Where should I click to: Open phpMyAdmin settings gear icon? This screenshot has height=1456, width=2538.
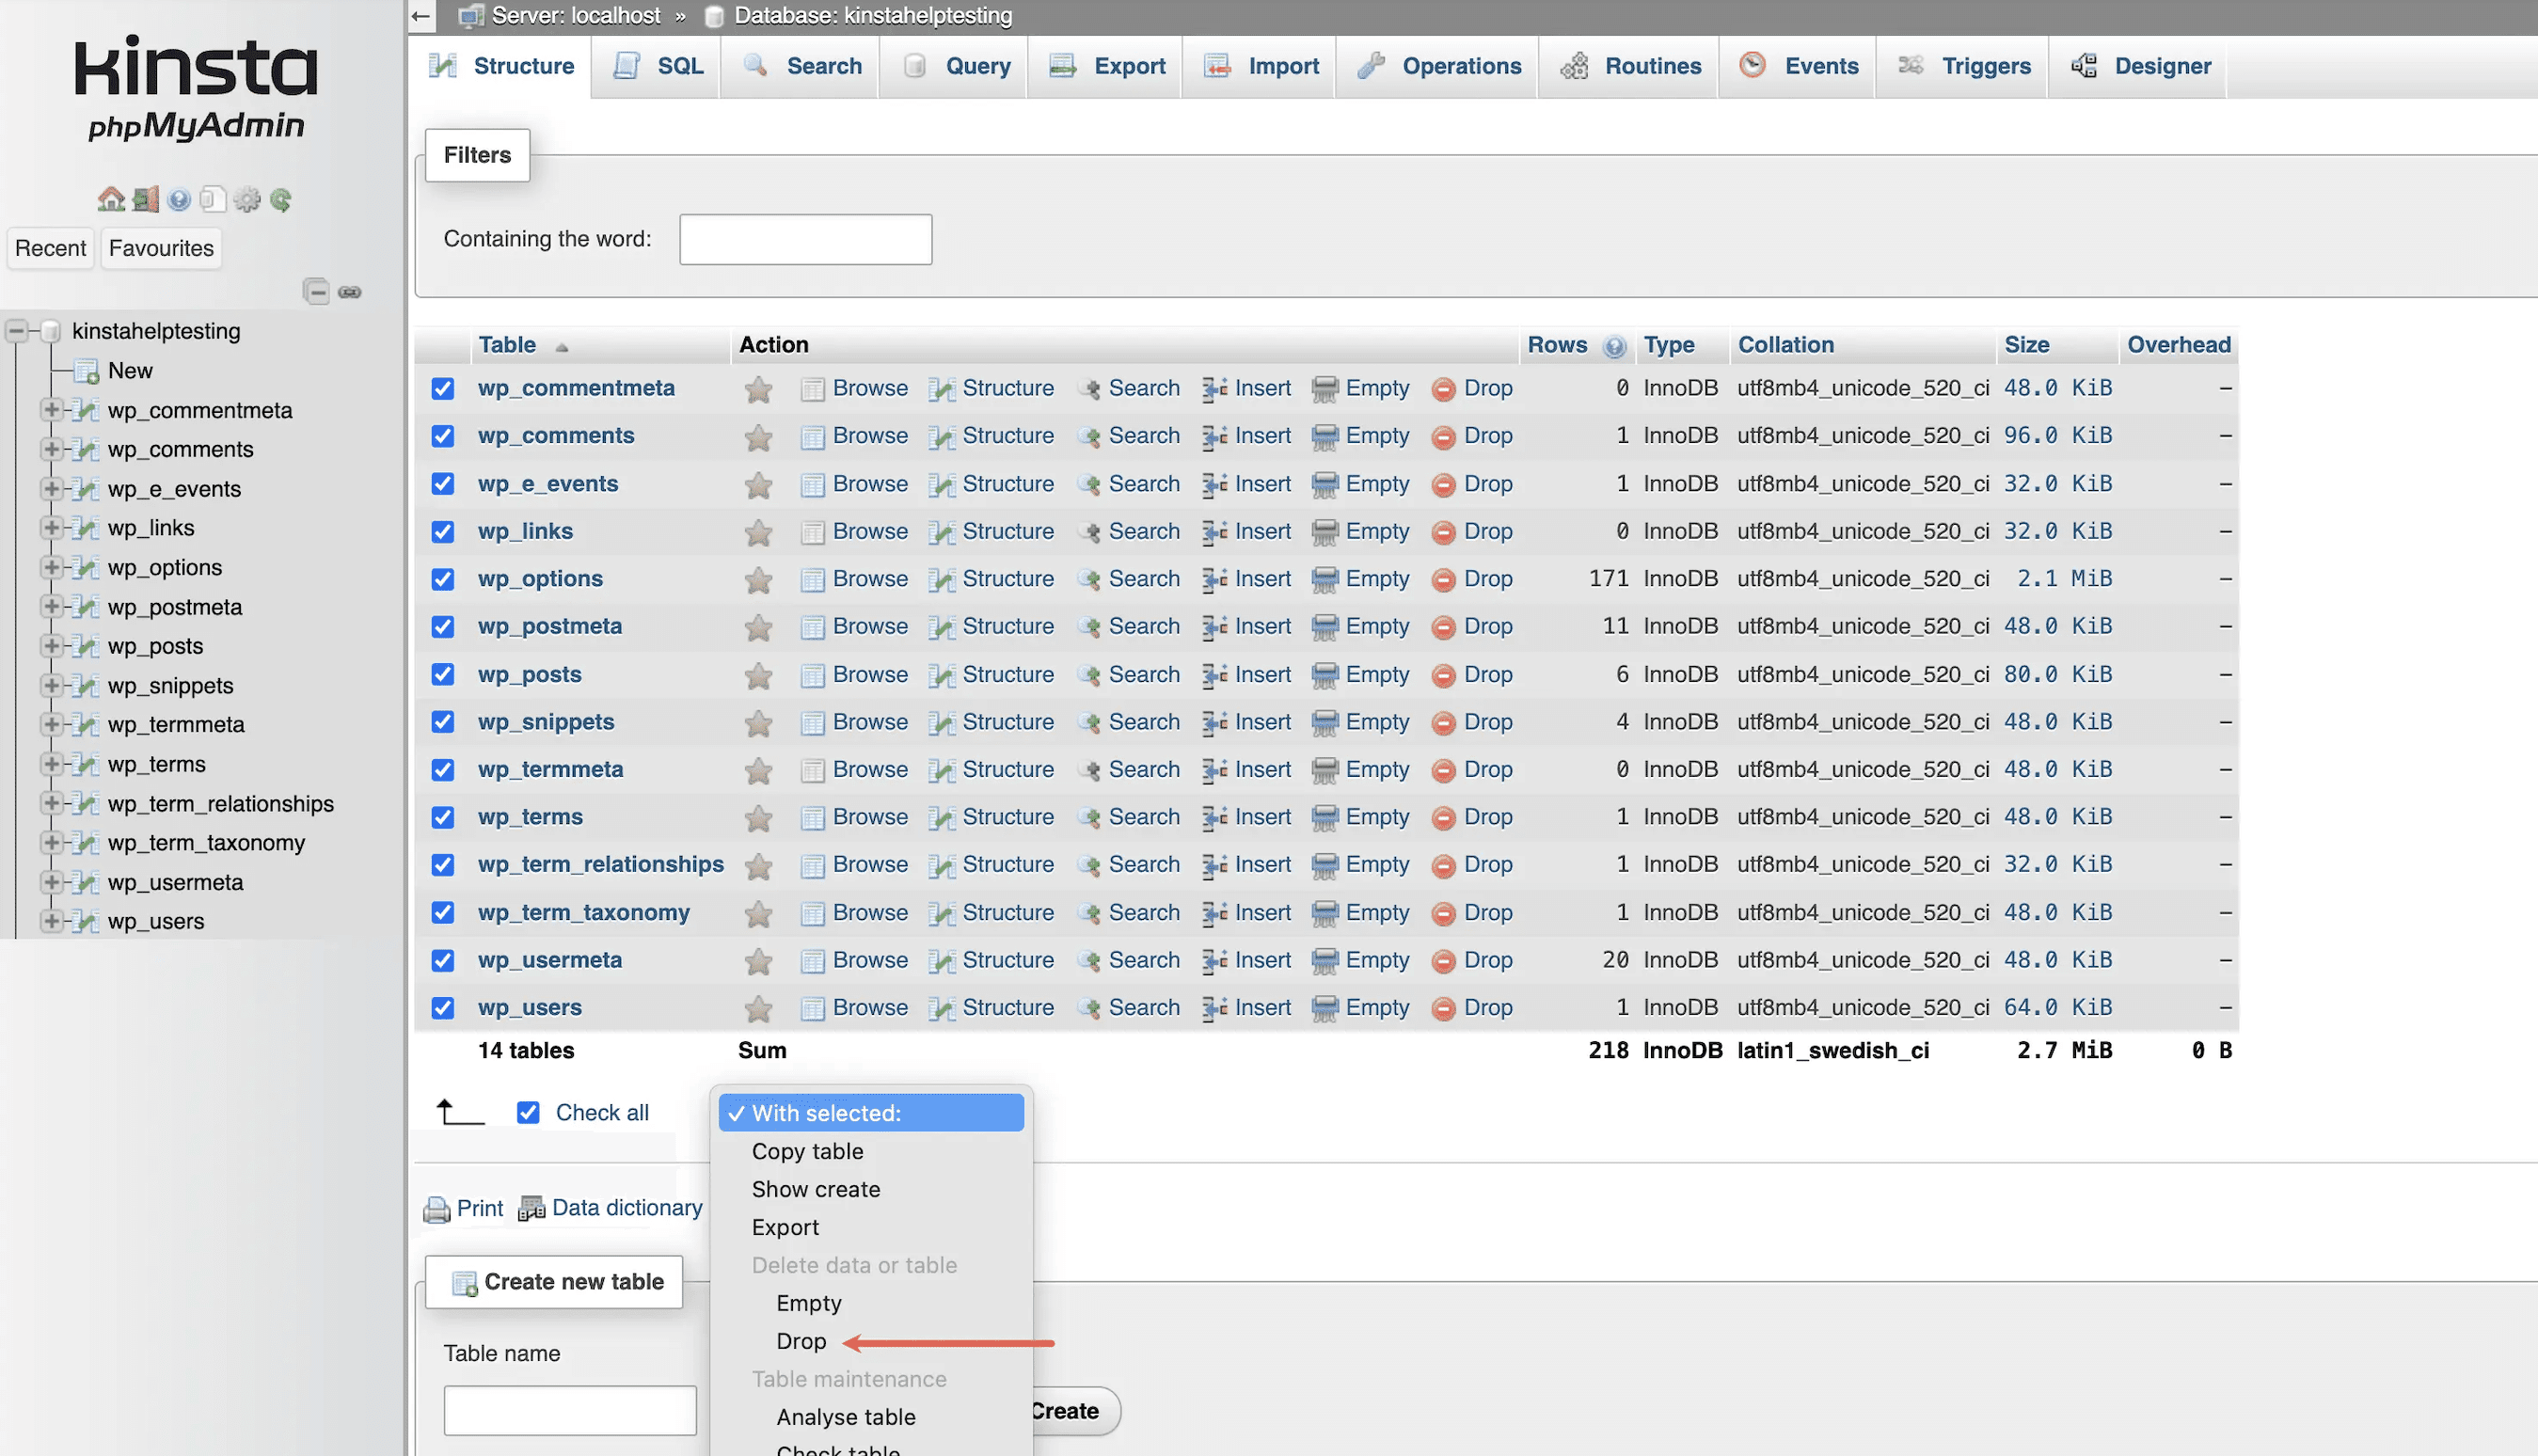click(246, 199)
